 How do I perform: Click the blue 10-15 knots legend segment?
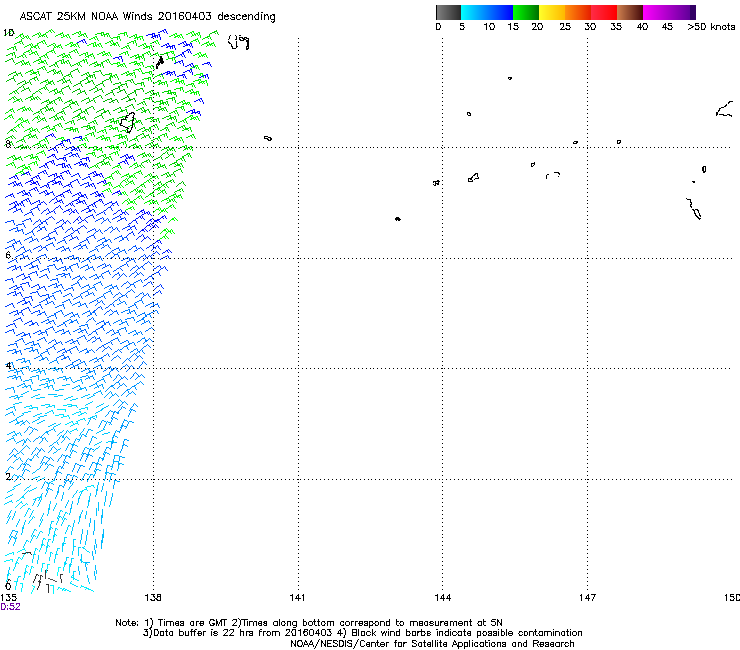click(x=500, y=12)
